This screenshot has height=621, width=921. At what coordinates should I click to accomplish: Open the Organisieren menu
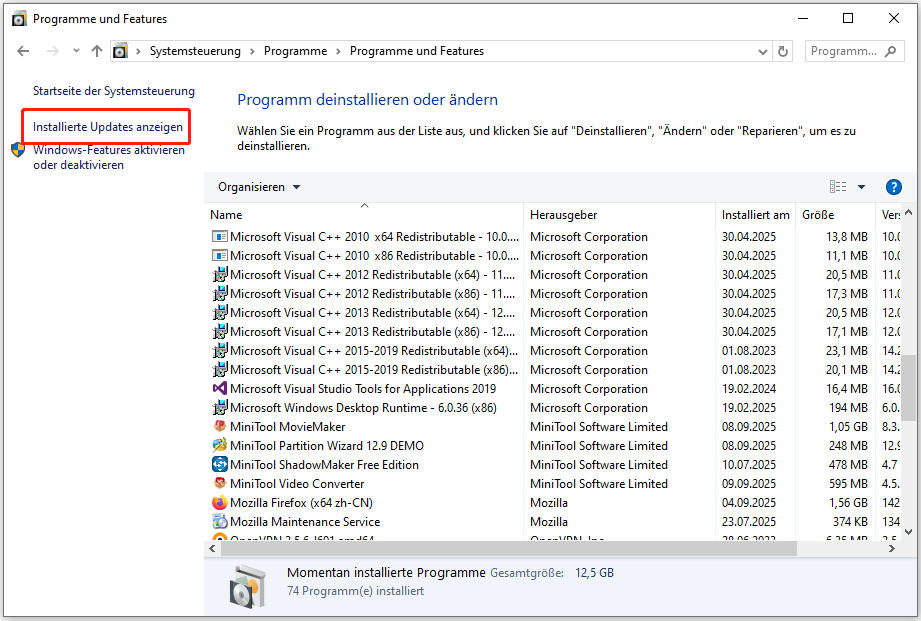click(259, 187)
